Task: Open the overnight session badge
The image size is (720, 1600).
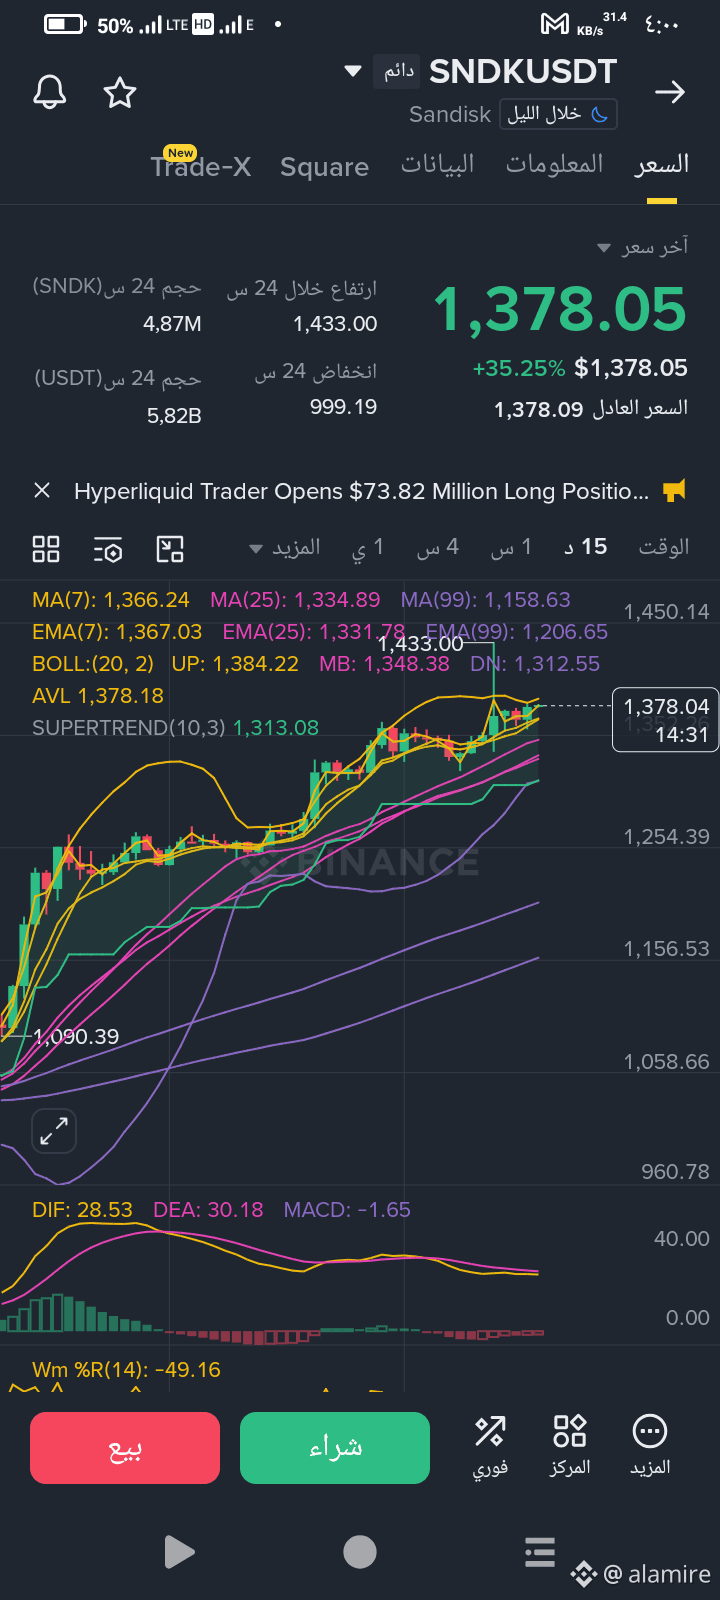Action: pos(558,114)
